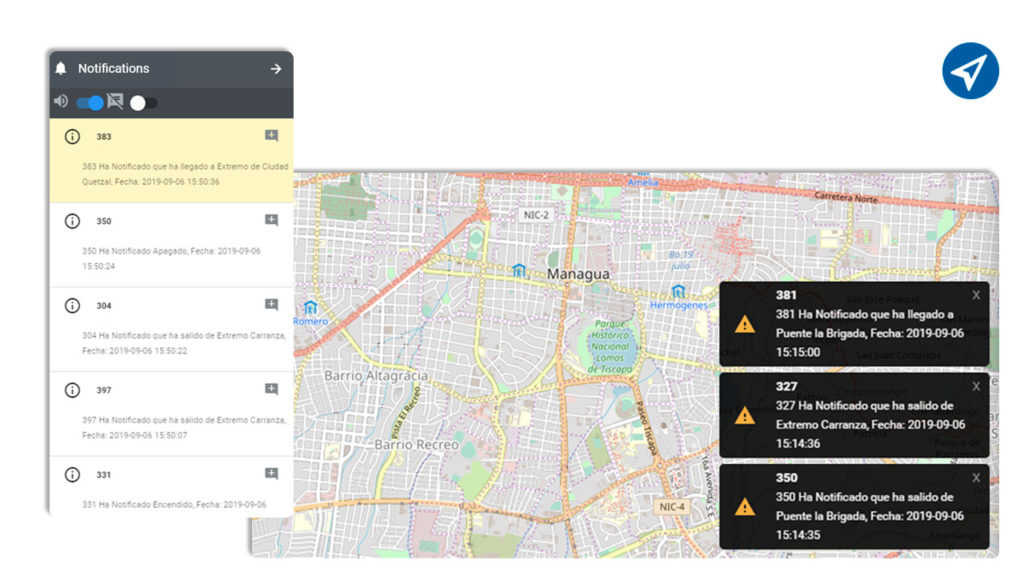Click the blue paper-plane navigation logo
Screen dimensions: 1024x576
(970, 71)
